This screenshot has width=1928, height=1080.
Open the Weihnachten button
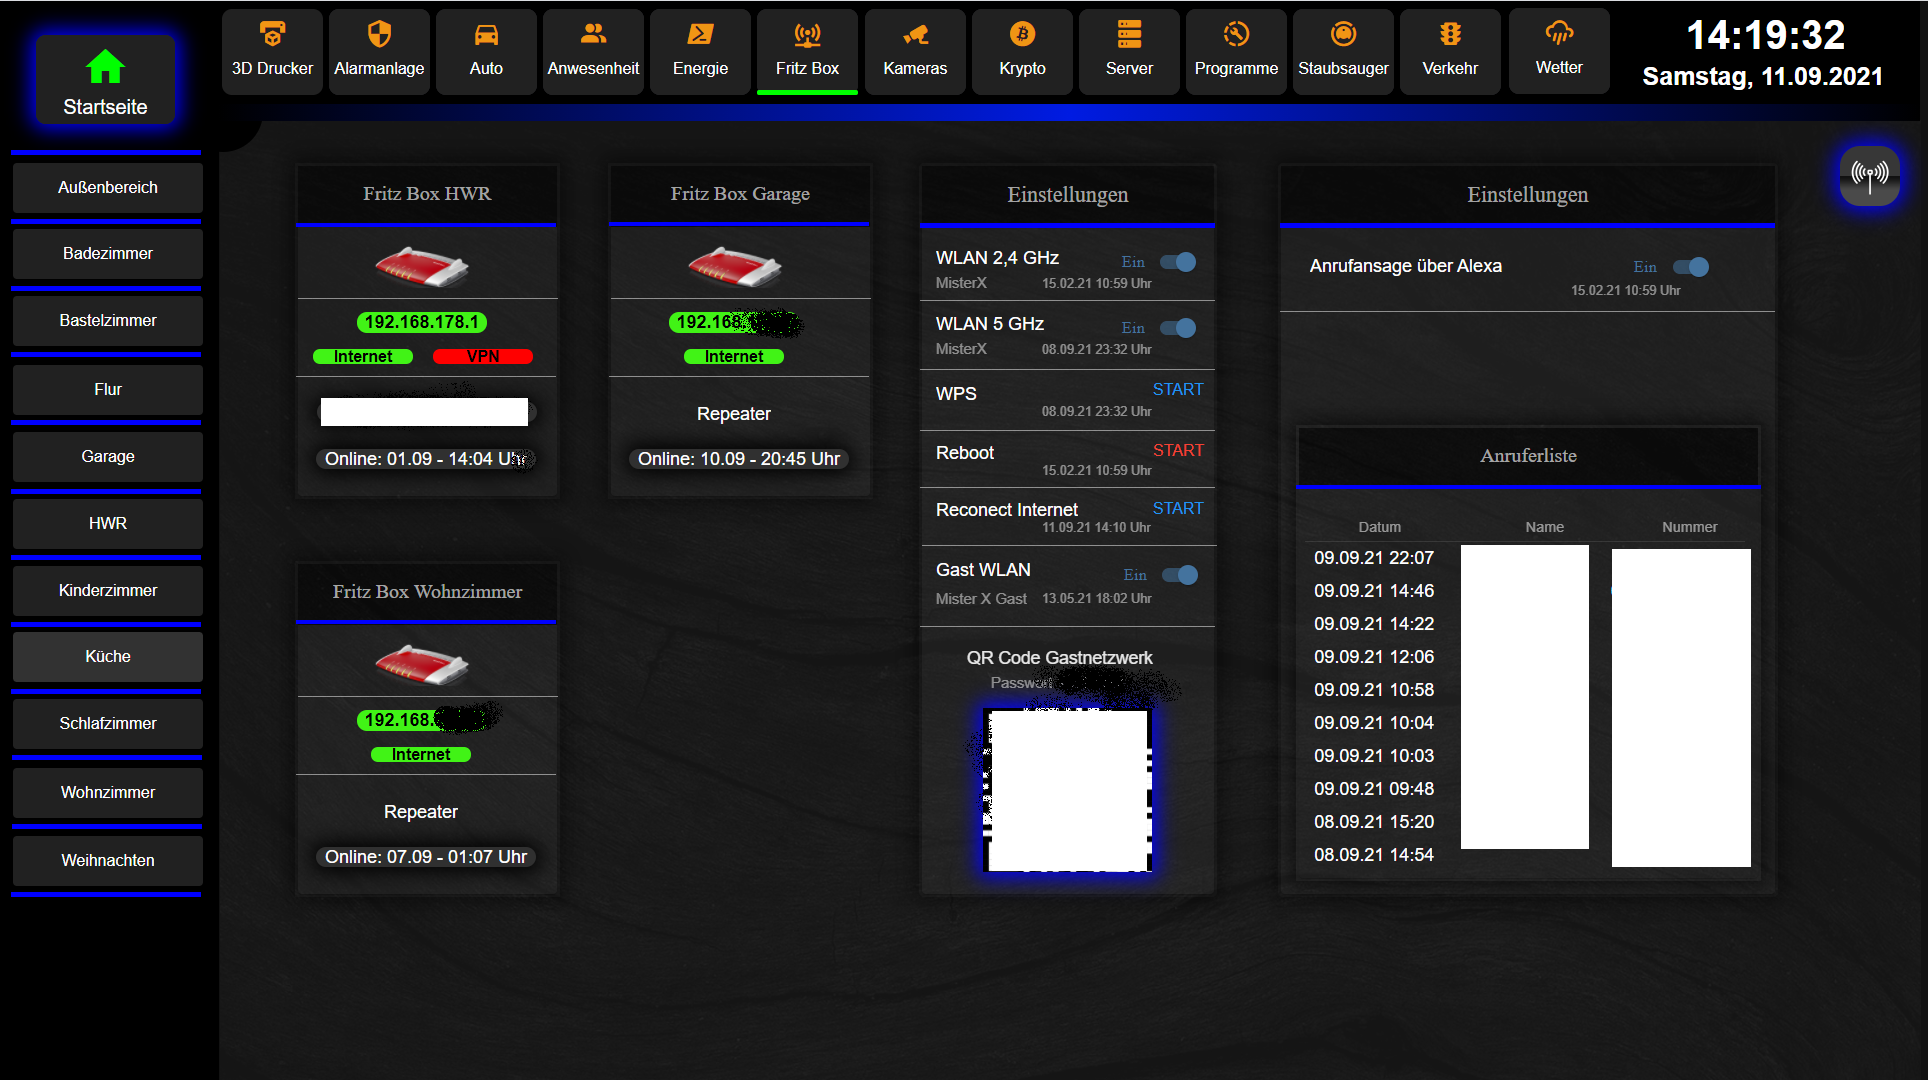108,860
